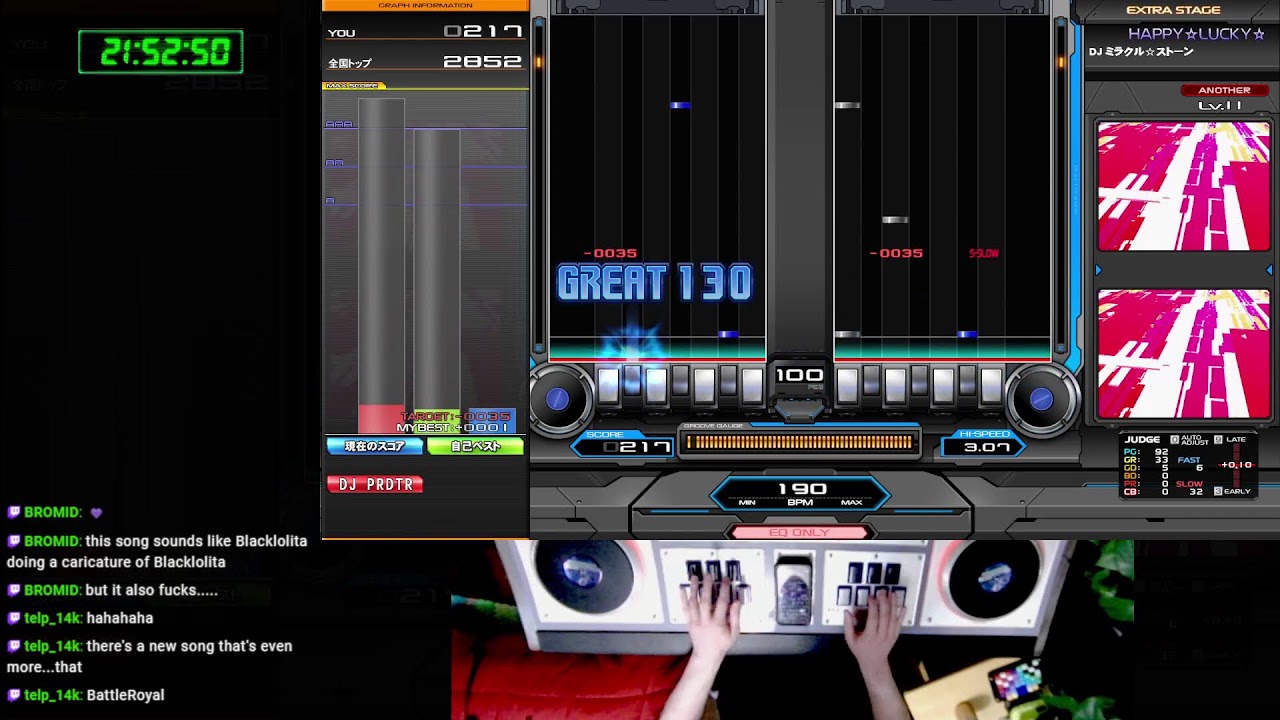Click the -0035 difference on right lanes

(896, 253)
